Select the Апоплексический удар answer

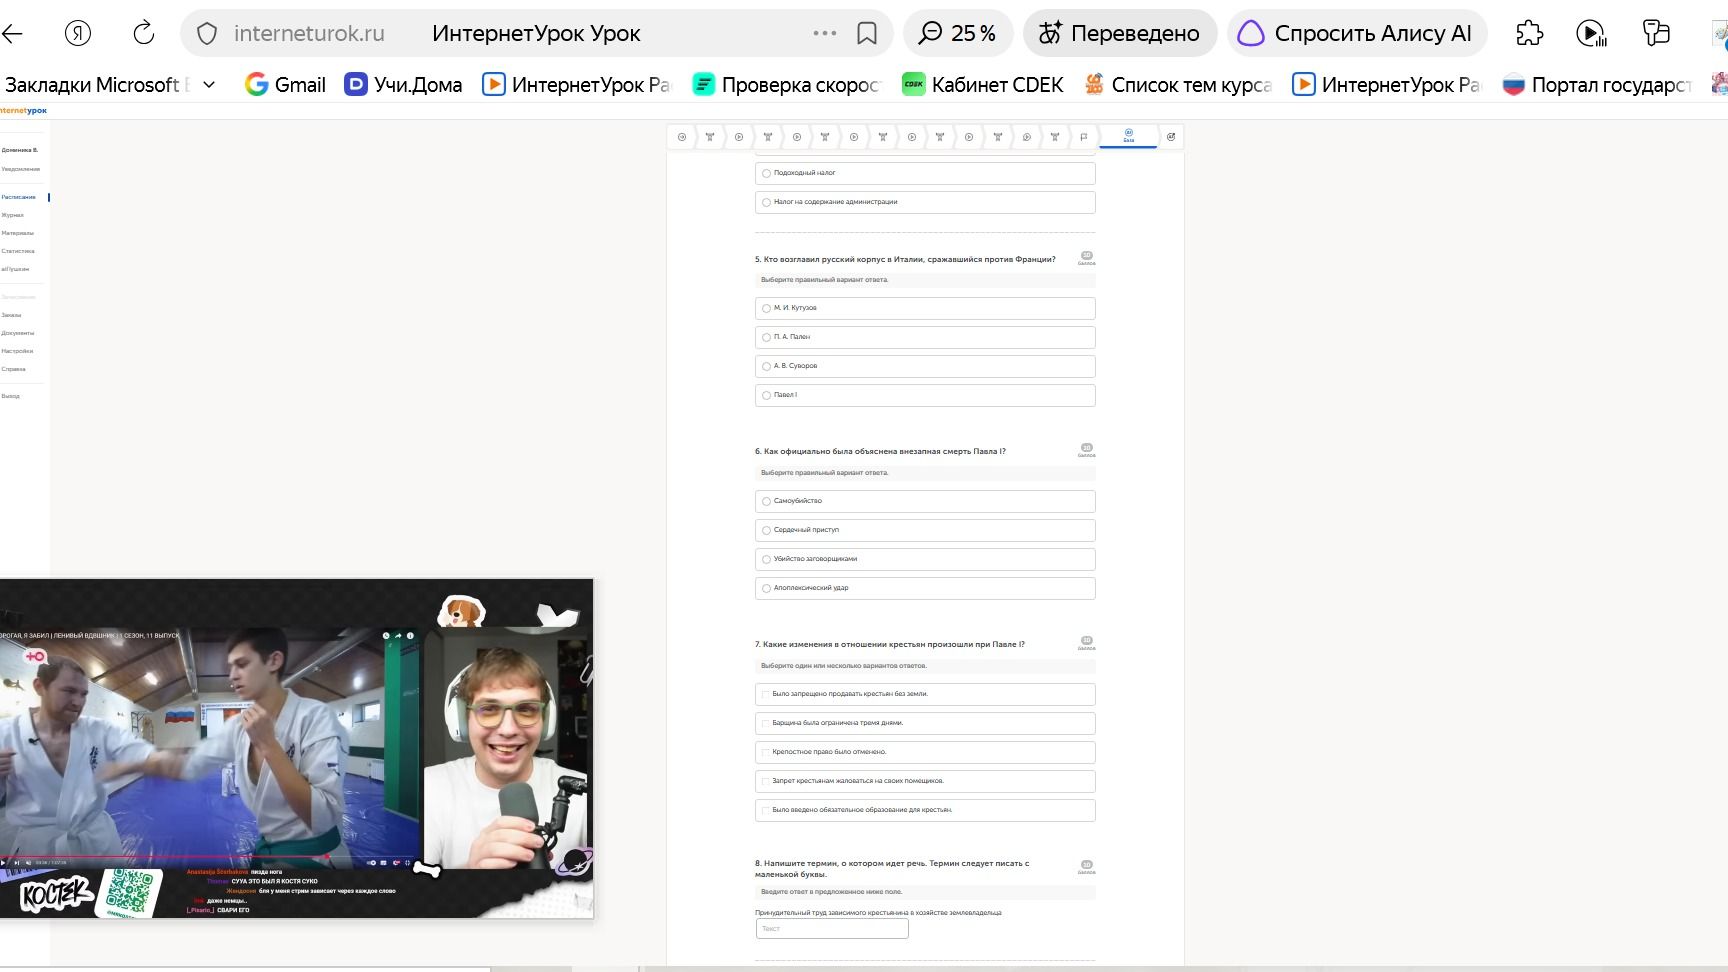click(925, 588)
